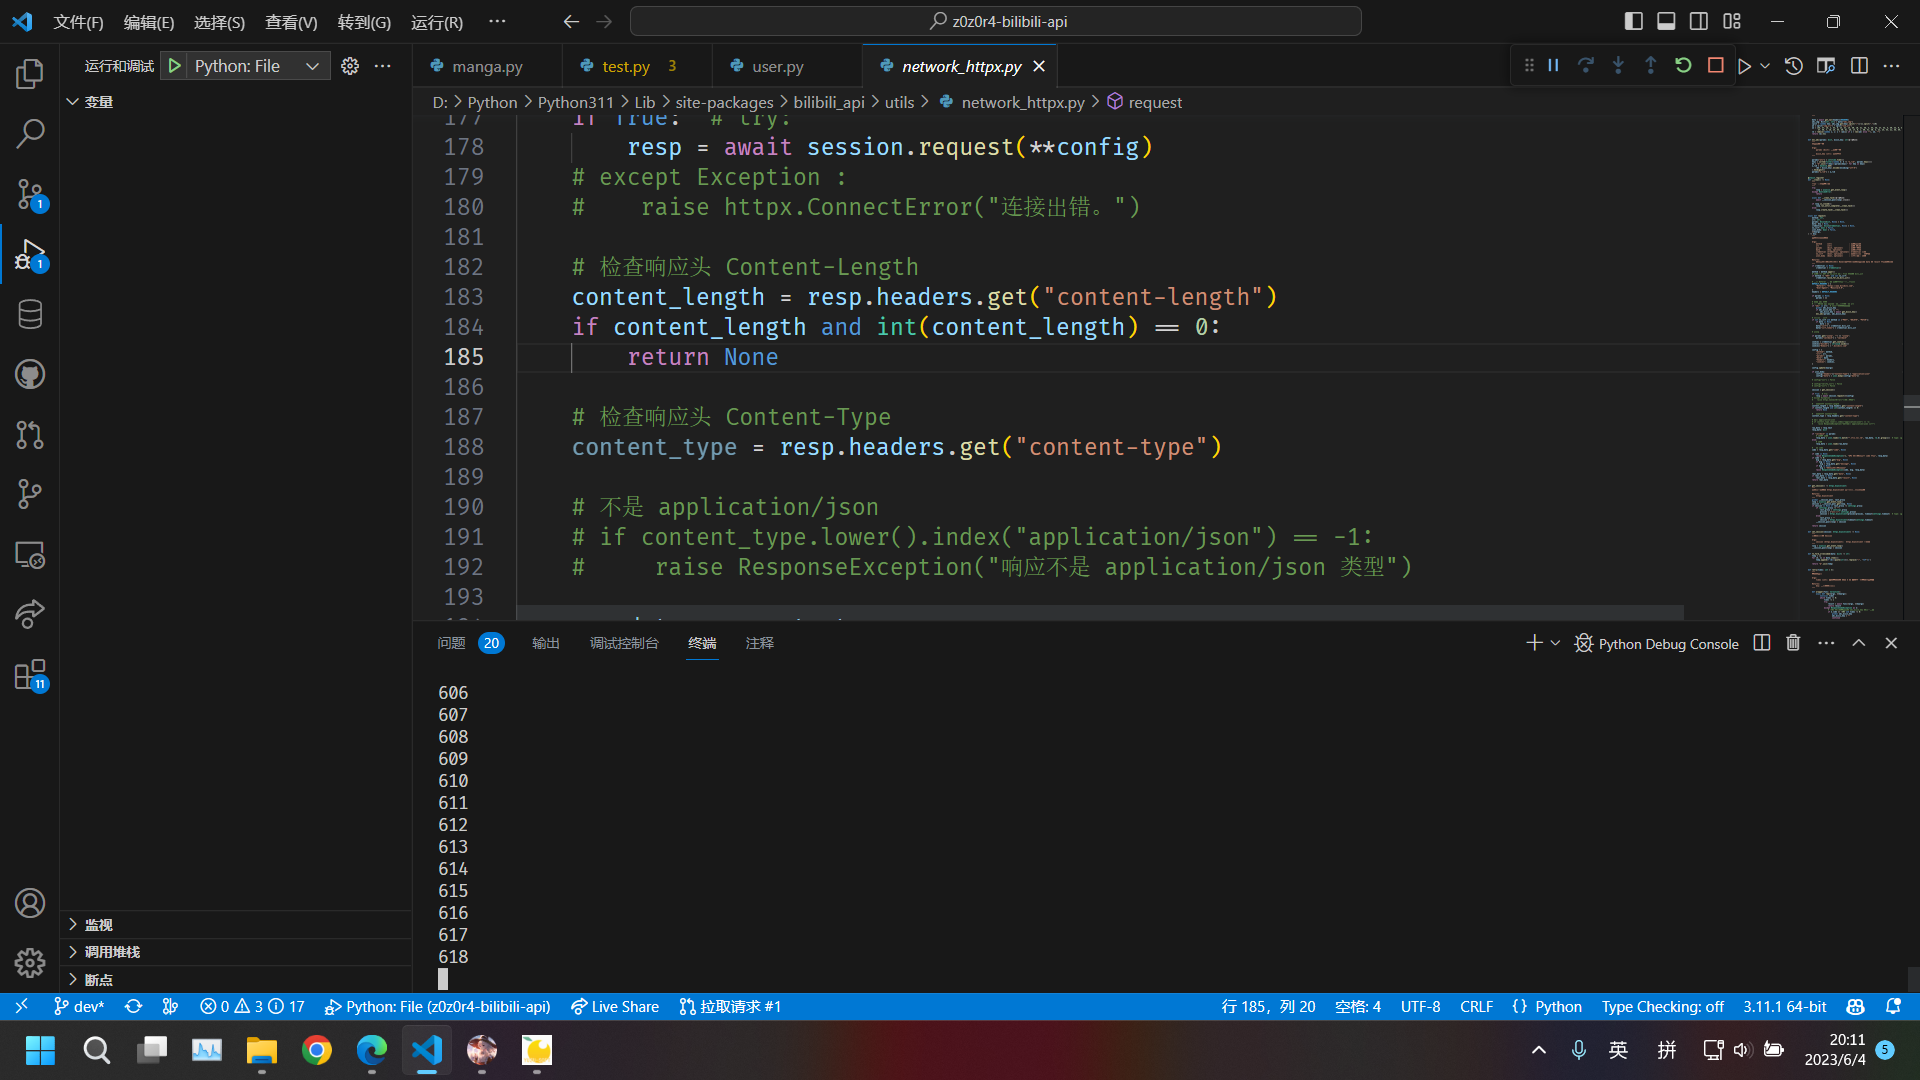Click the Step Over debug icon
This screenshot has width=1920, height=1080.
tap(1586, 65)
